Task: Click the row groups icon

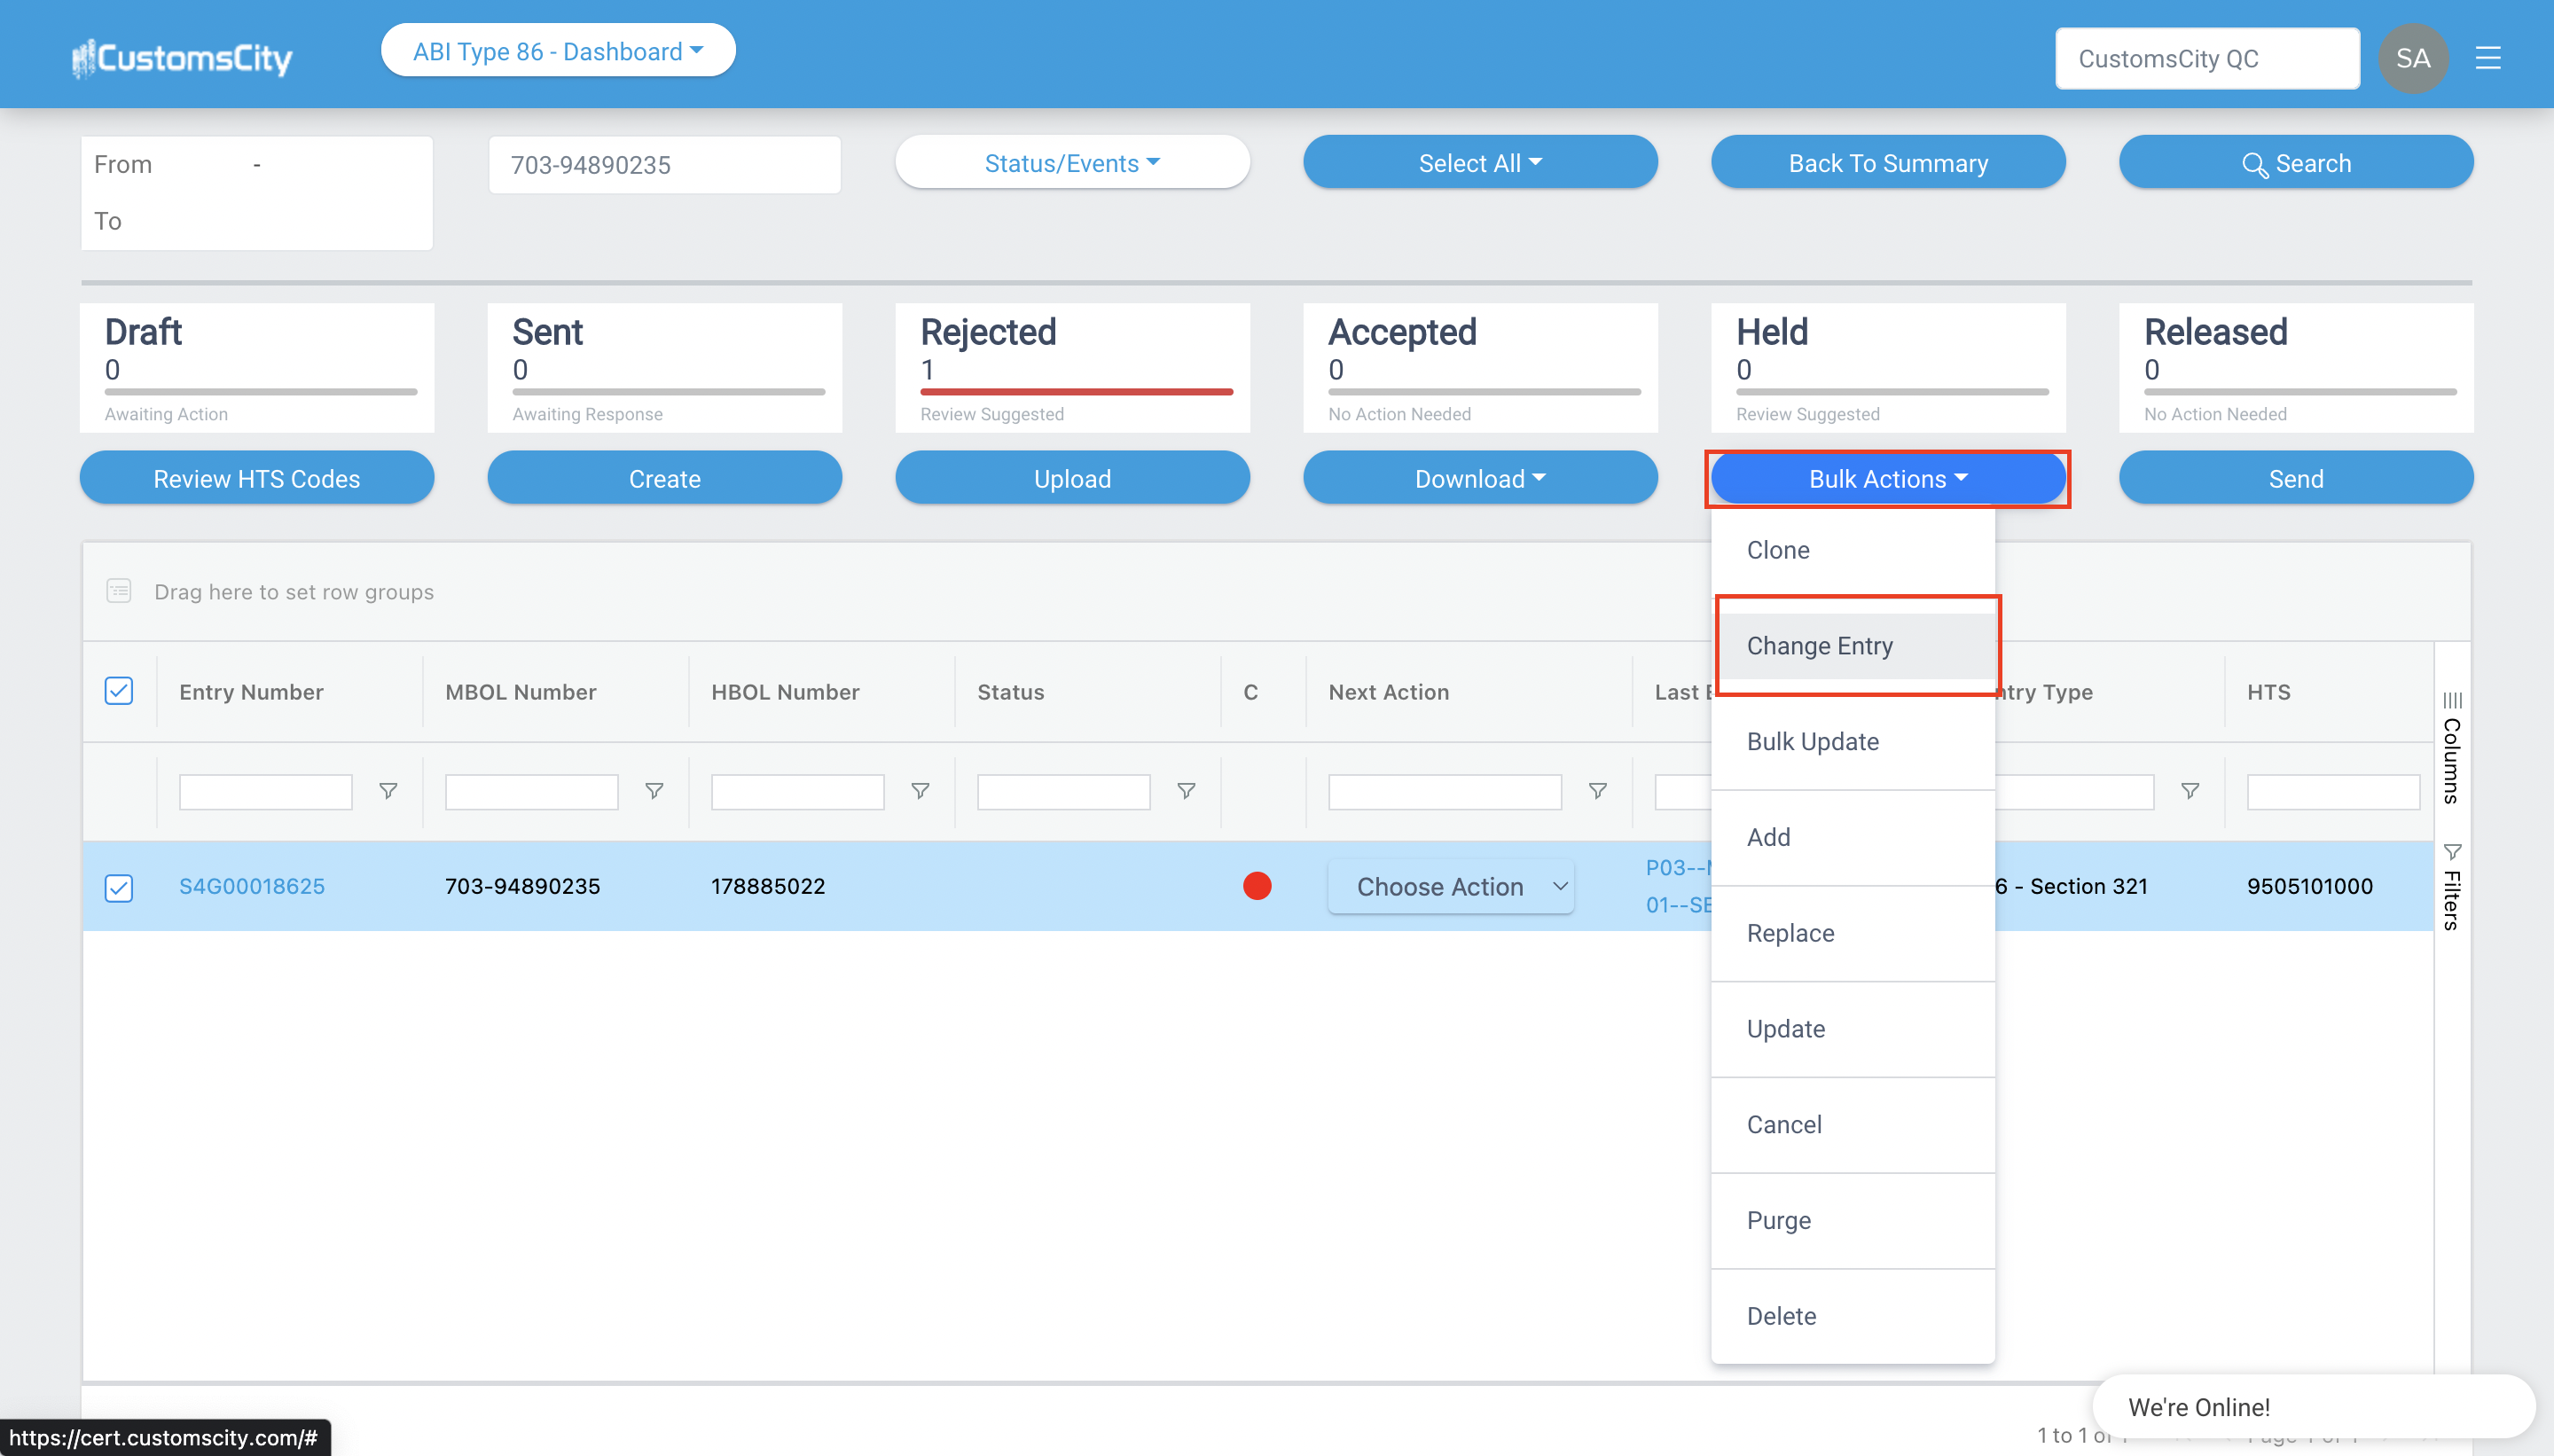Action: [119, 591]
